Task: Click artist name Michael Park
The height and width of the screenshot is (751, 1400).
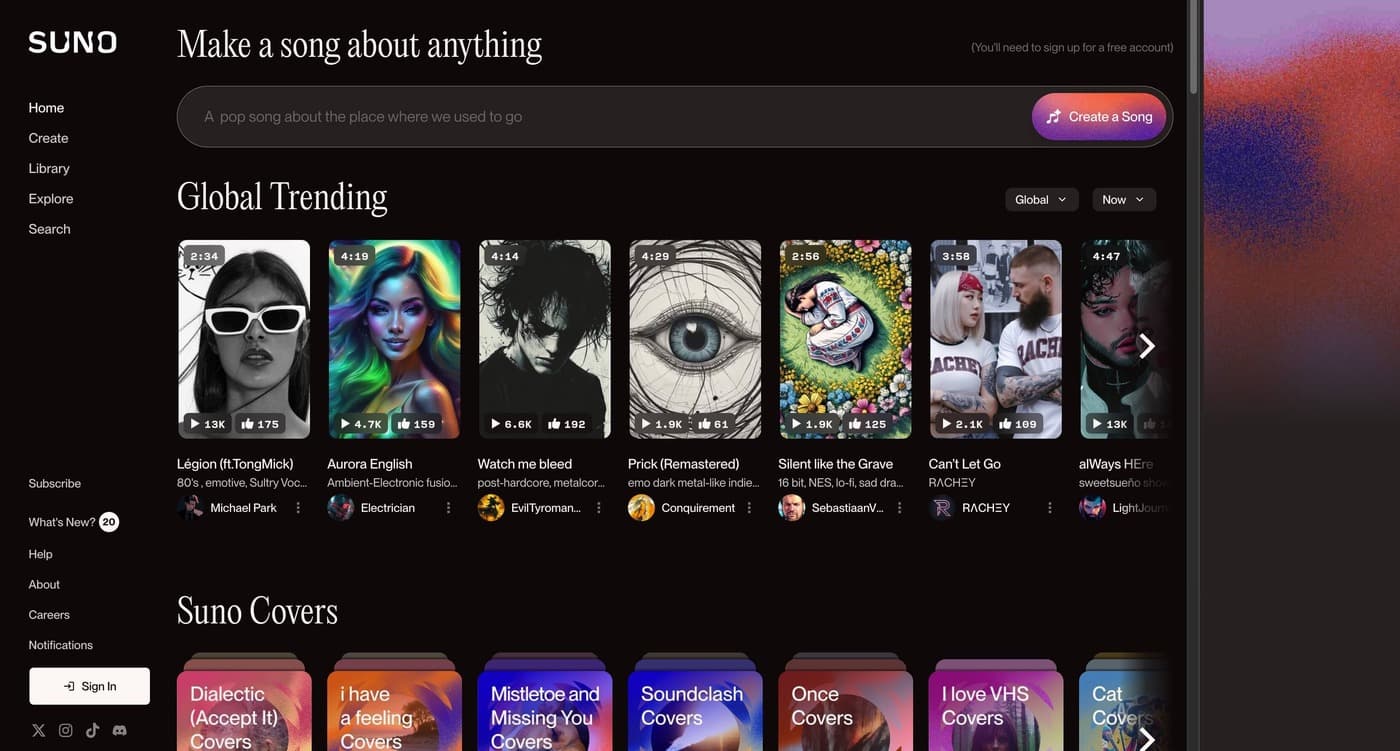Action: [x=243, y=508]
